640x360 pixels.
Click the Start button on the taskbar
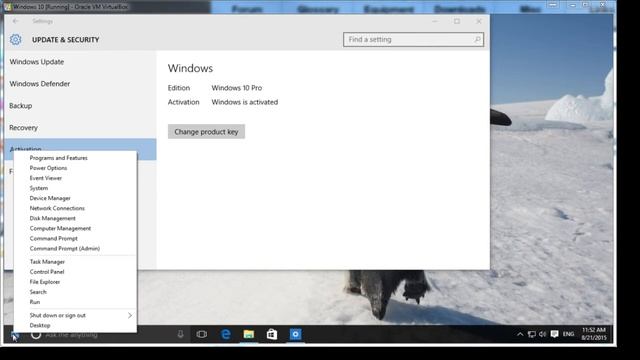[14, 336]
